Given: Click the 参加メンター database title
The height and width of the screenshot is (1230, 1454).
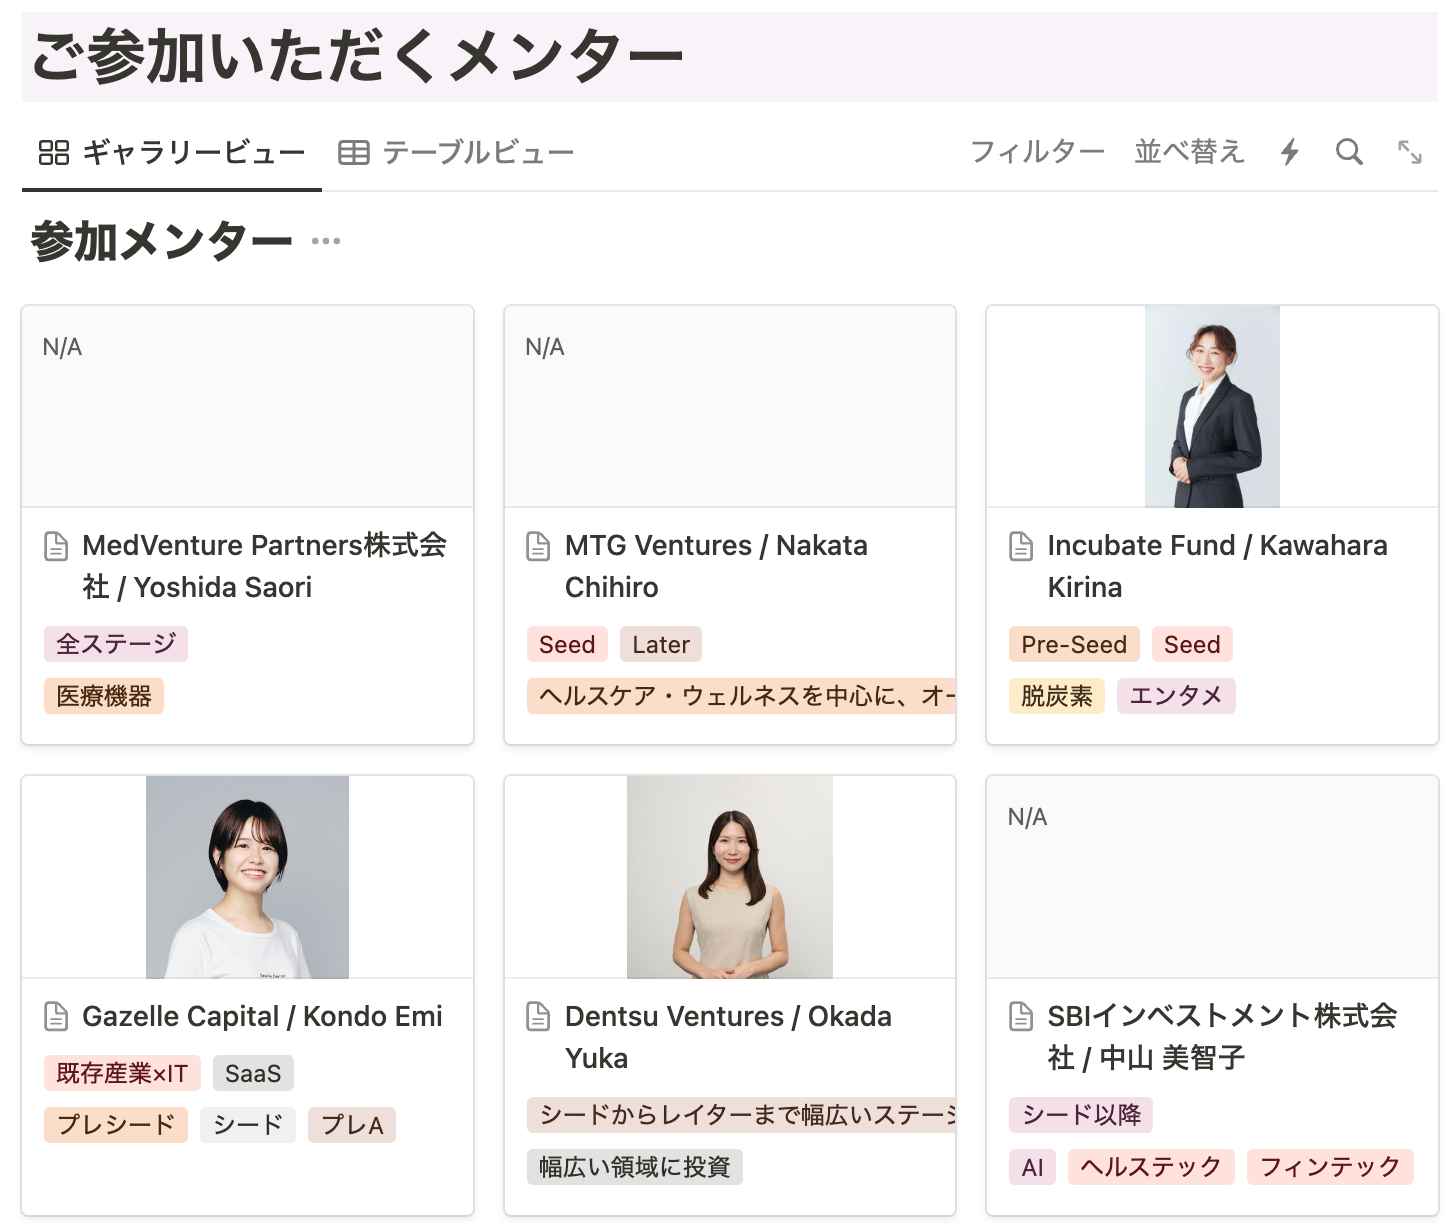Looking at the screenshot, I should click(162, 241).
